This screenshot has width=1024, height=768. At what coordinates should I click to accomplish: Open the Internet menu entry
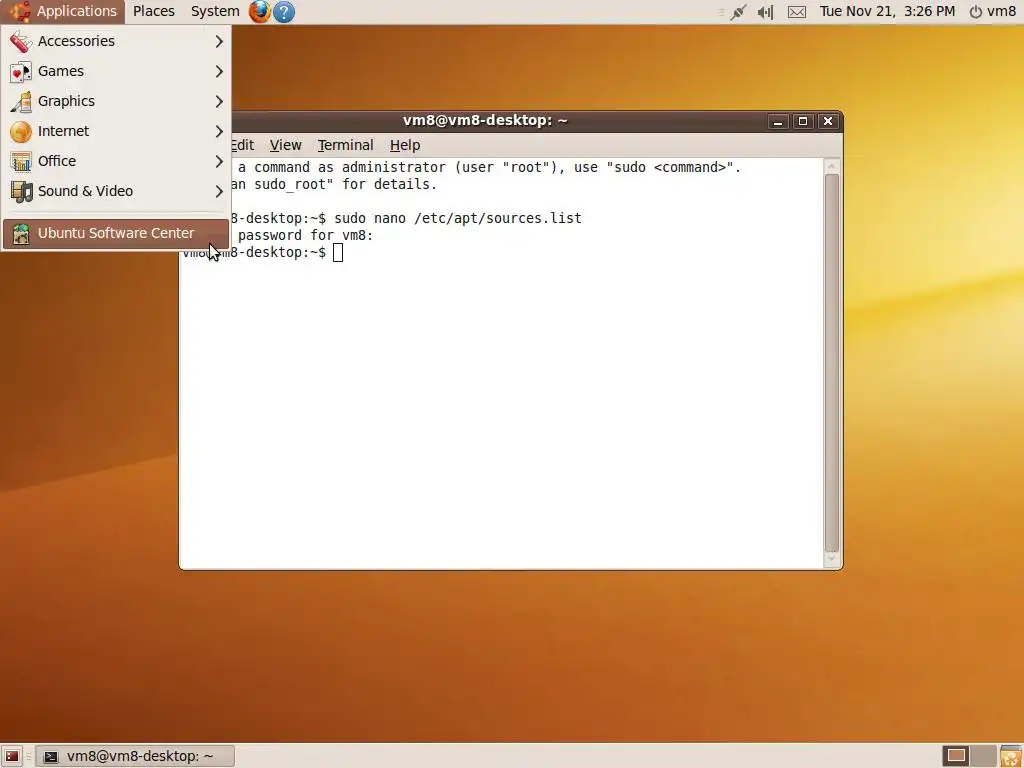[x=116, y=131]
